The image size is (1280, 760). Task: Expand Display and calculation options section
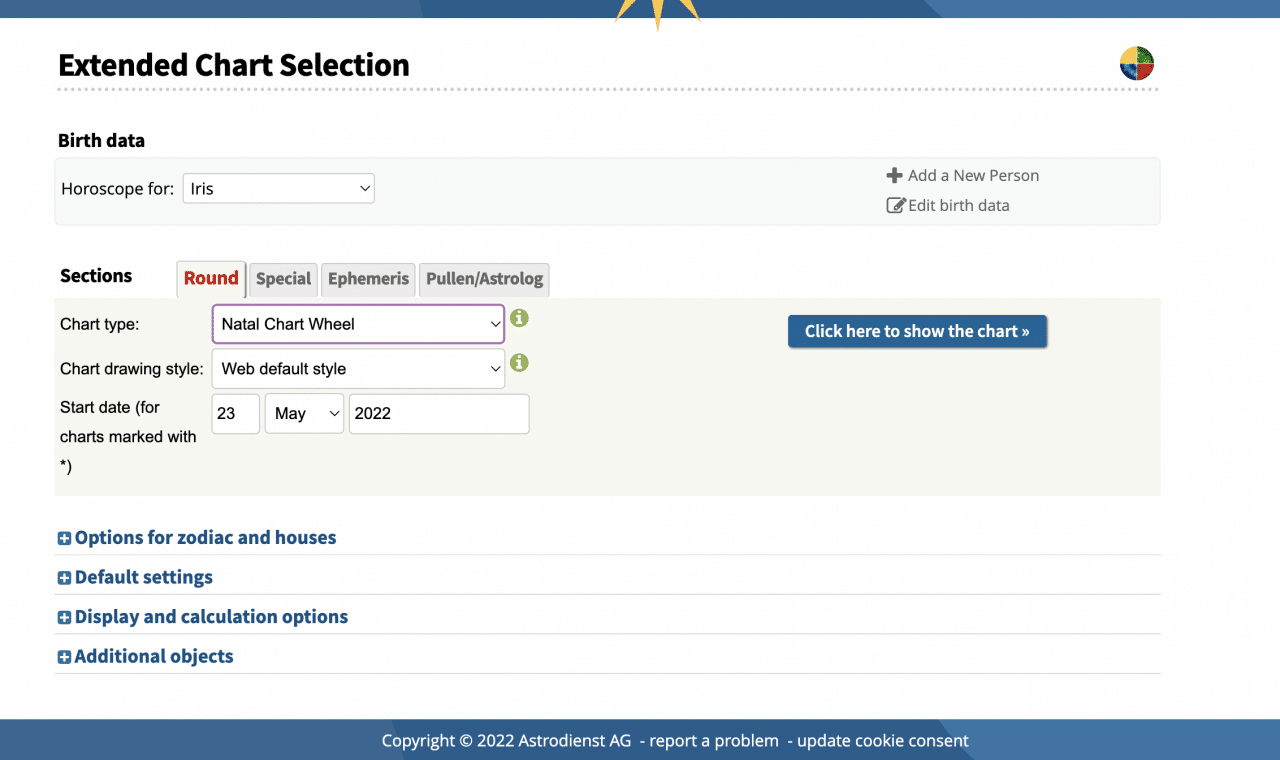click(211, 617)
